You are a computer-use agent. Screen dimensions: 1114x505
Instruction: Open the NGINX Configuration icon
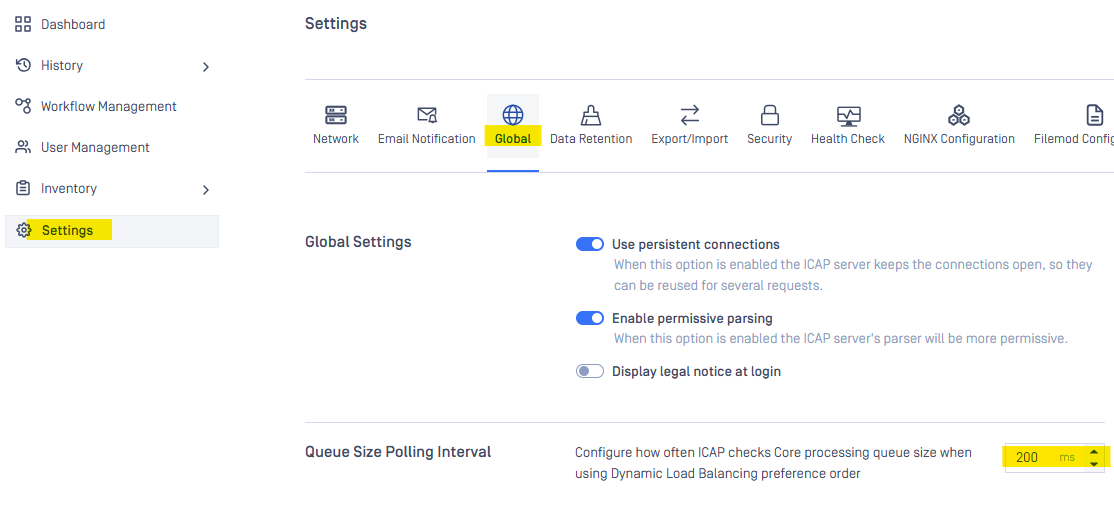(959, 115)
